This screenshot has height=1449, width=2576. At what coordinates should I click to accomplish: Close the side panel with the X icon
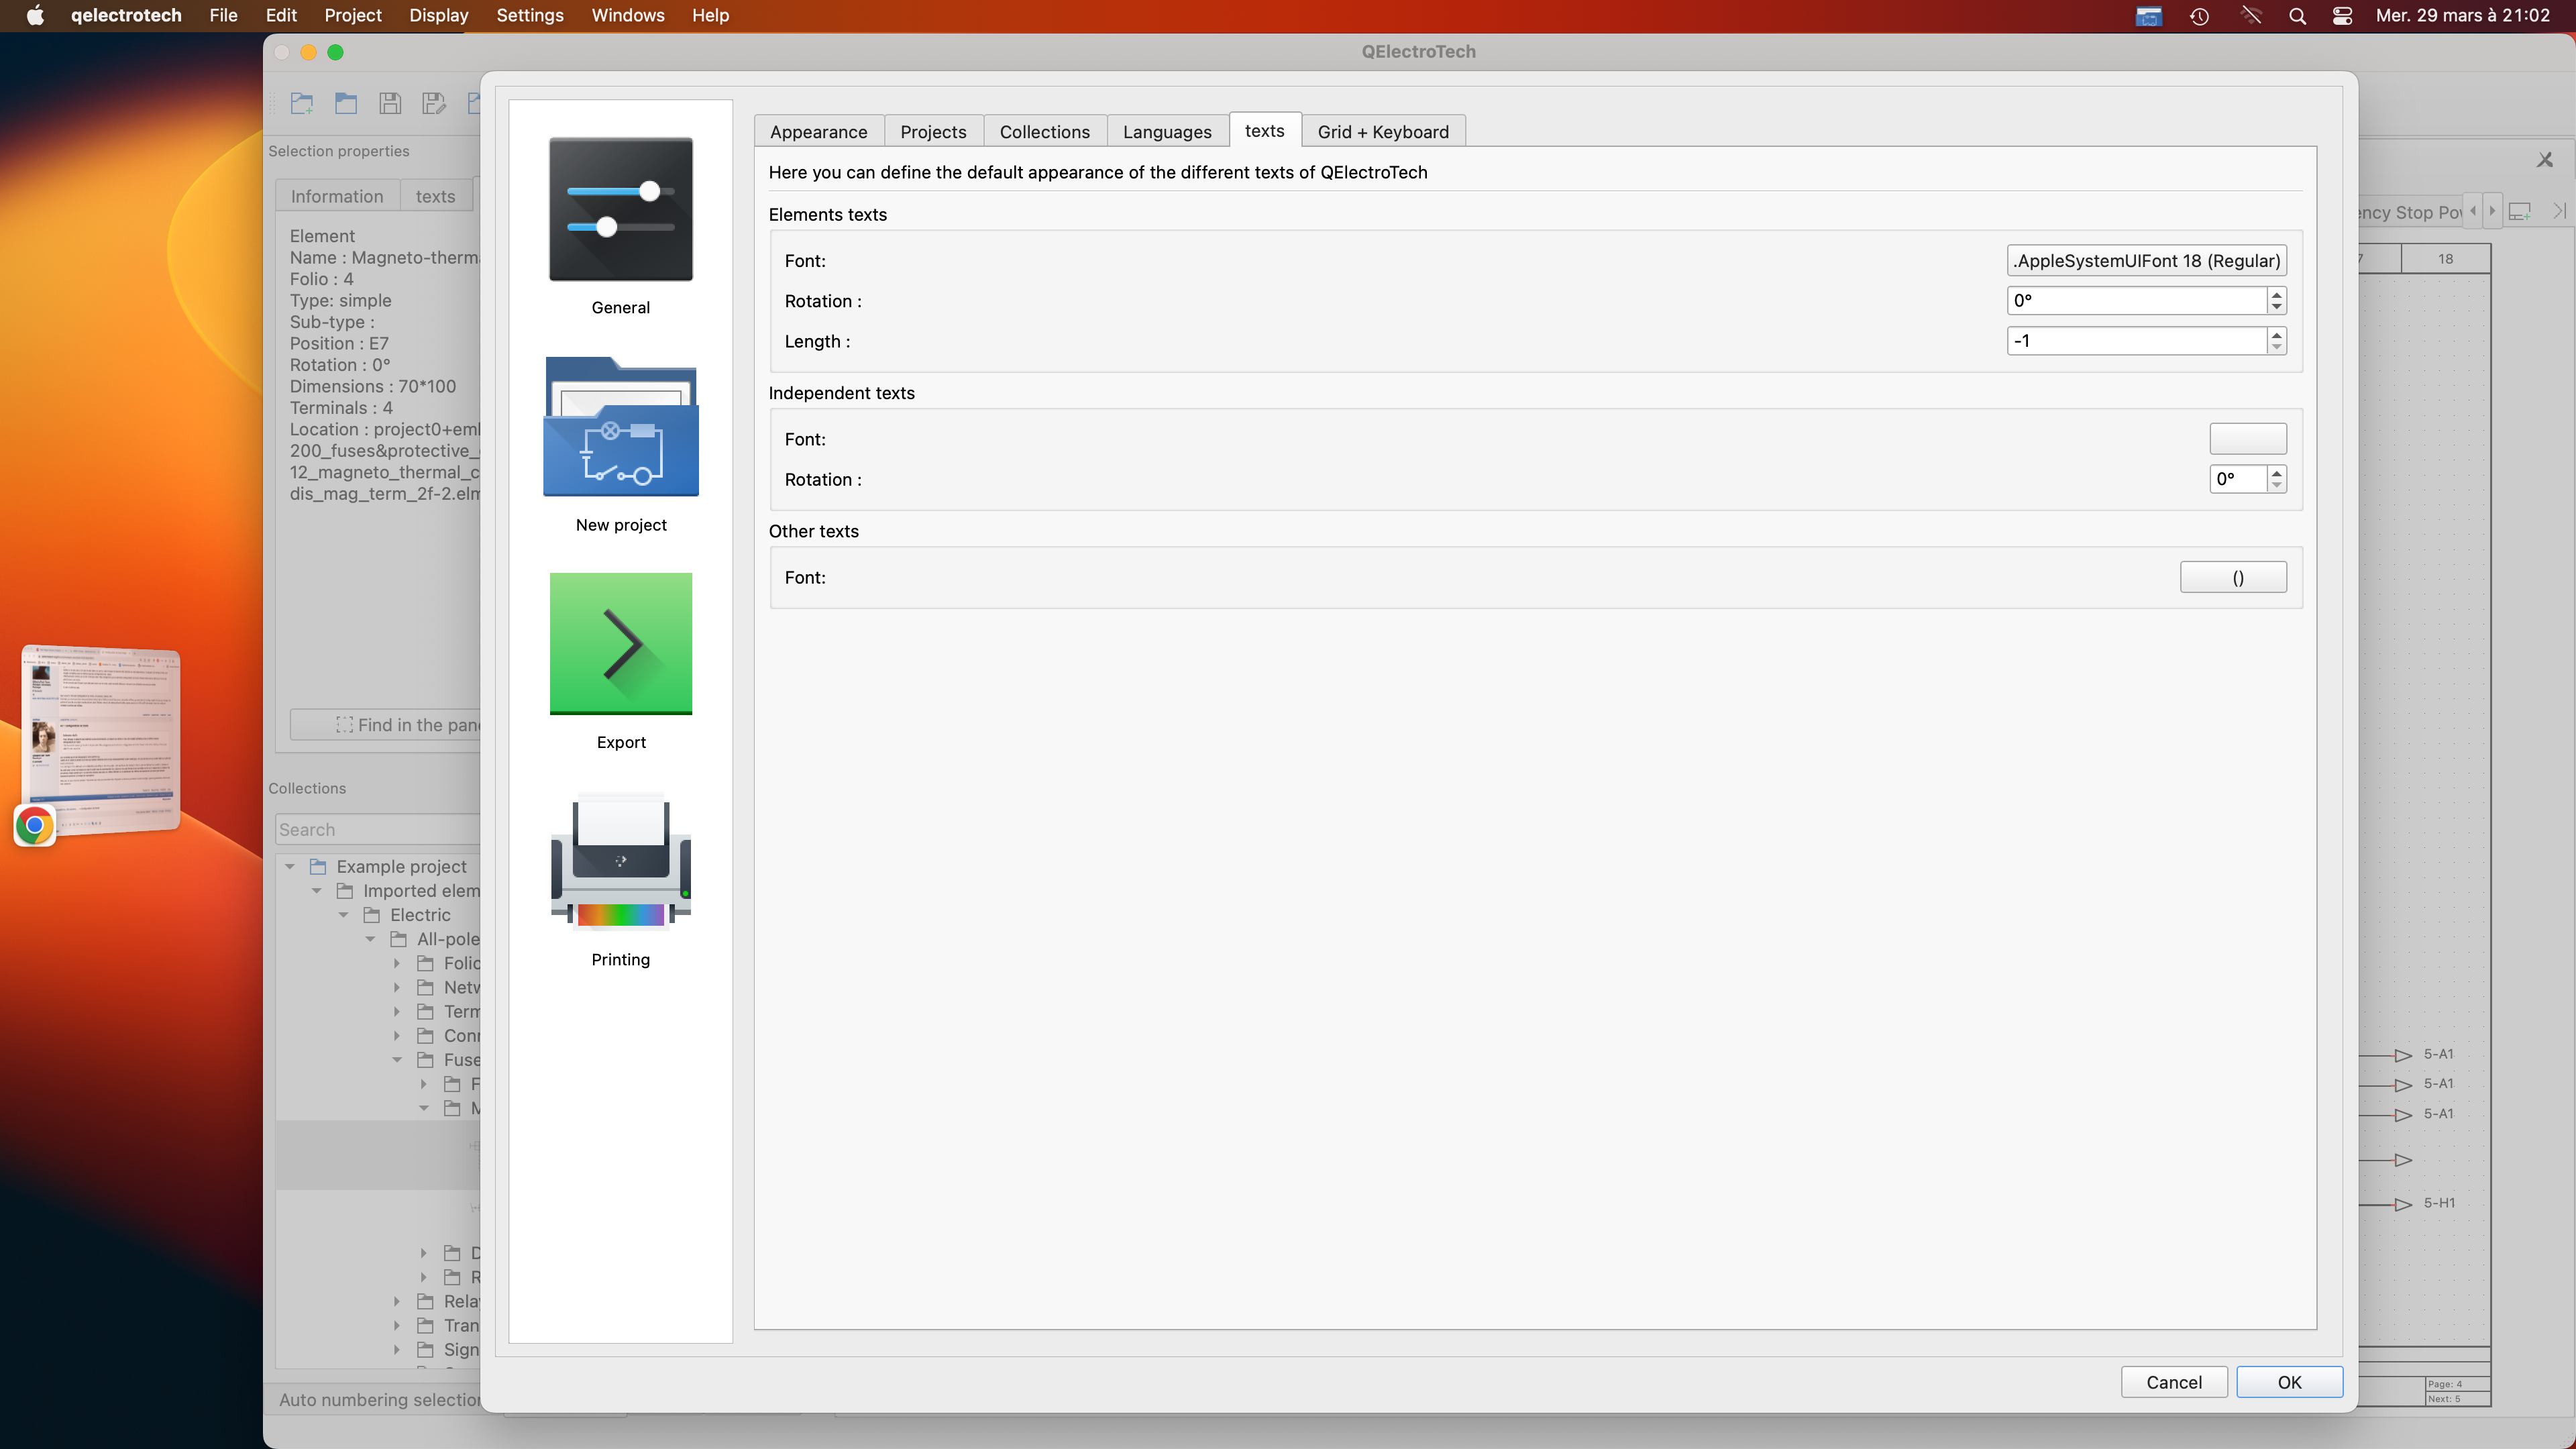tap(2545, 160)
